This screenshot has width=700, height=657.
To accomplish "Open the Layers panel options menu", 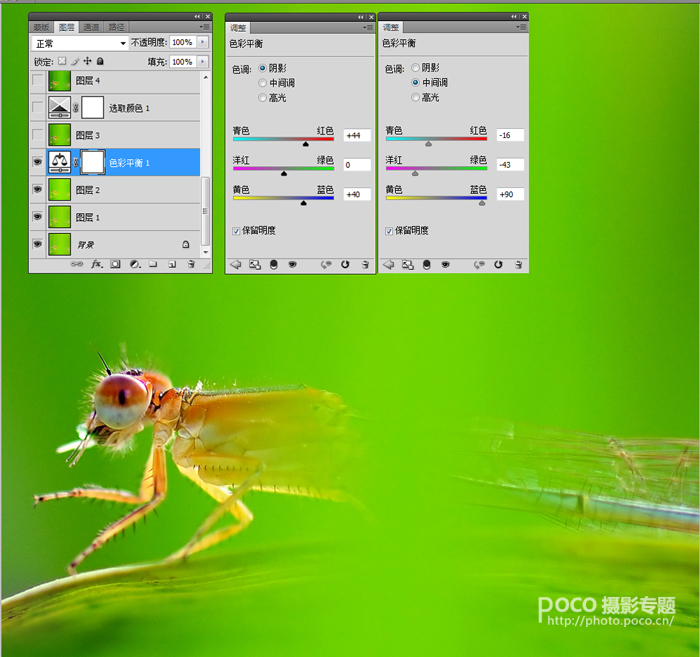I will (204, 27).
